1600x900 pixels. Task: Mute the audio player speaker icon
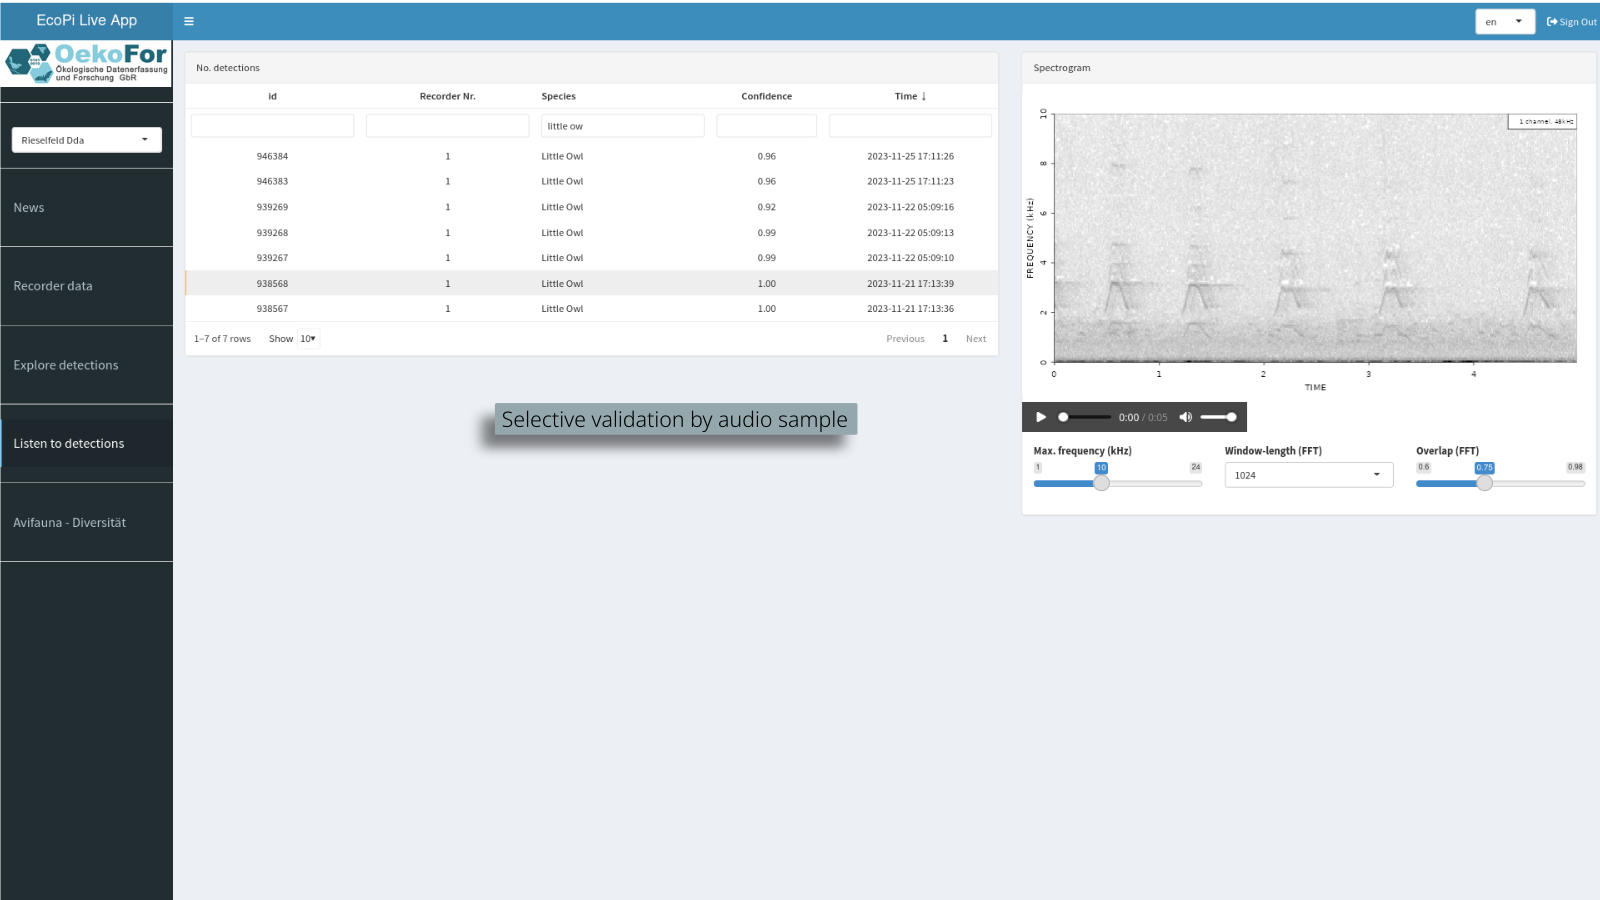1185,417
